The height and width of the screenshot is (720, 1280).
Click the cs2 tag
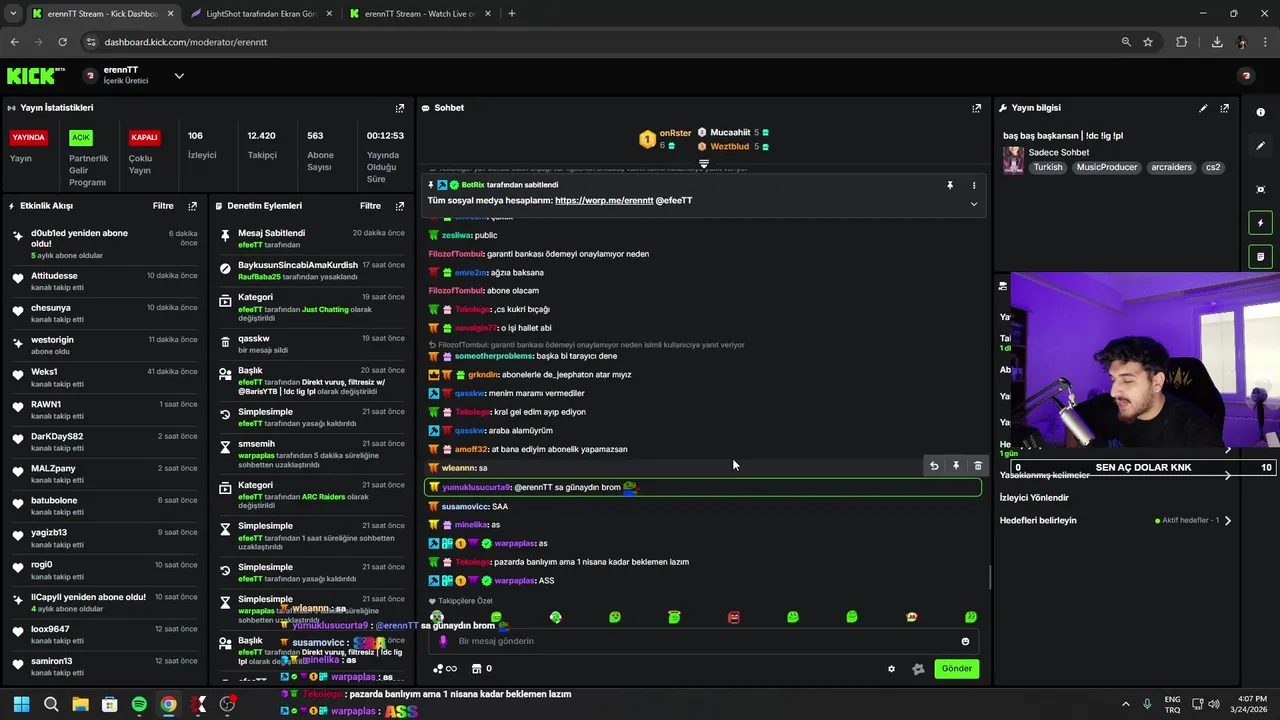coord(1213,168)
